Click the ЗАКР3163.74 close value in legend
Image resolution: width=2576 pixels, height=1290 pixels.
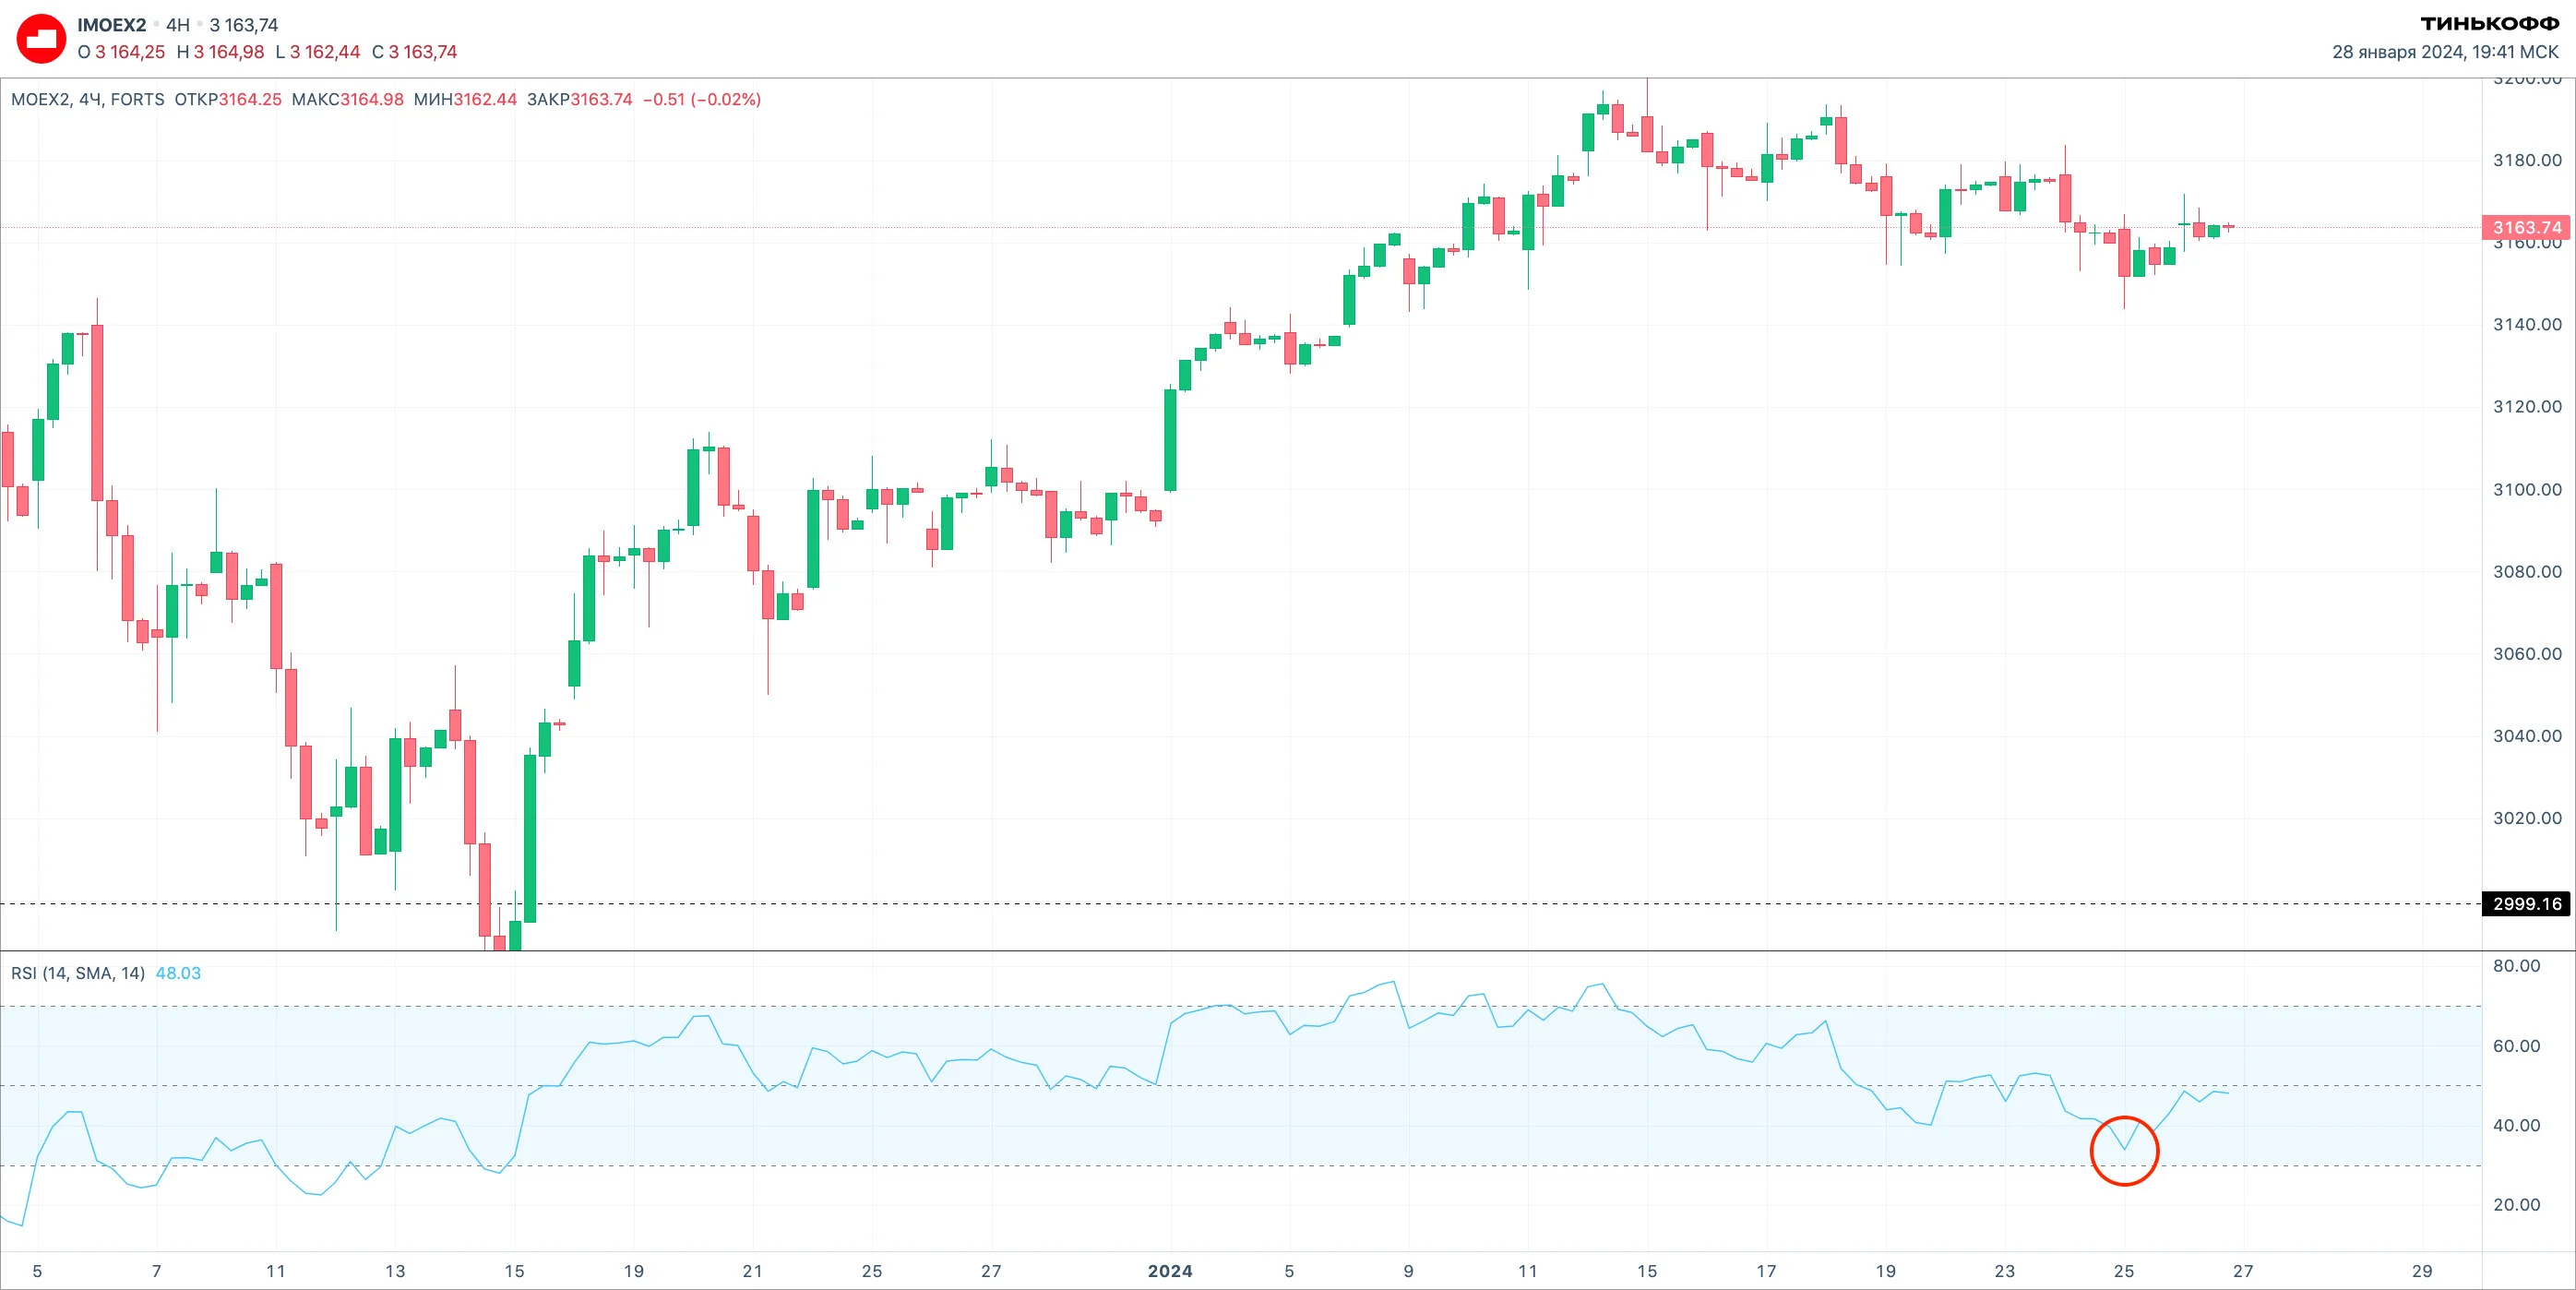580,99
